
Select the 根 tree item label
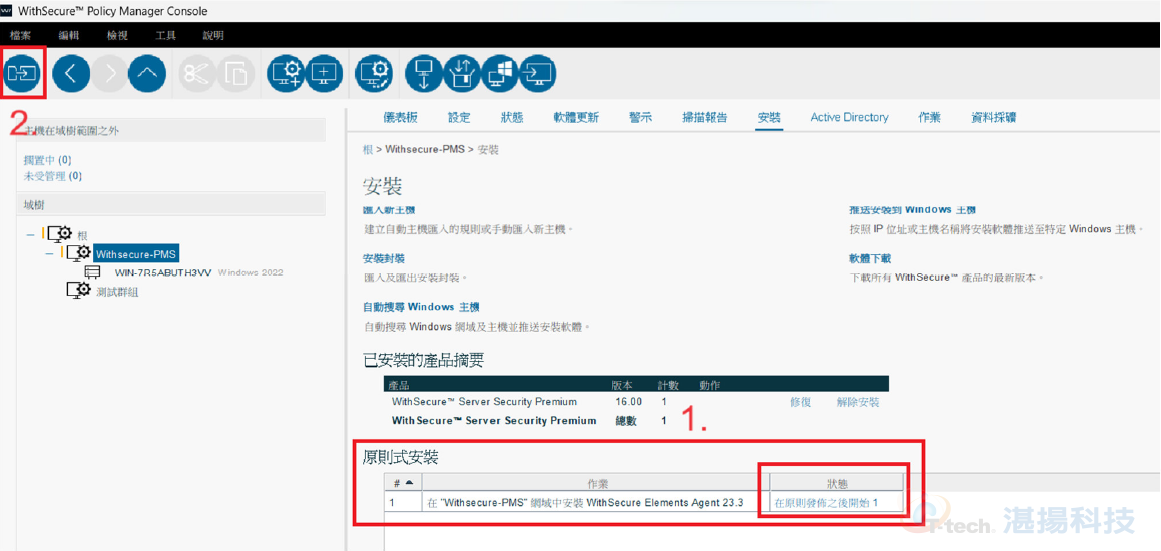pos(82,235)
